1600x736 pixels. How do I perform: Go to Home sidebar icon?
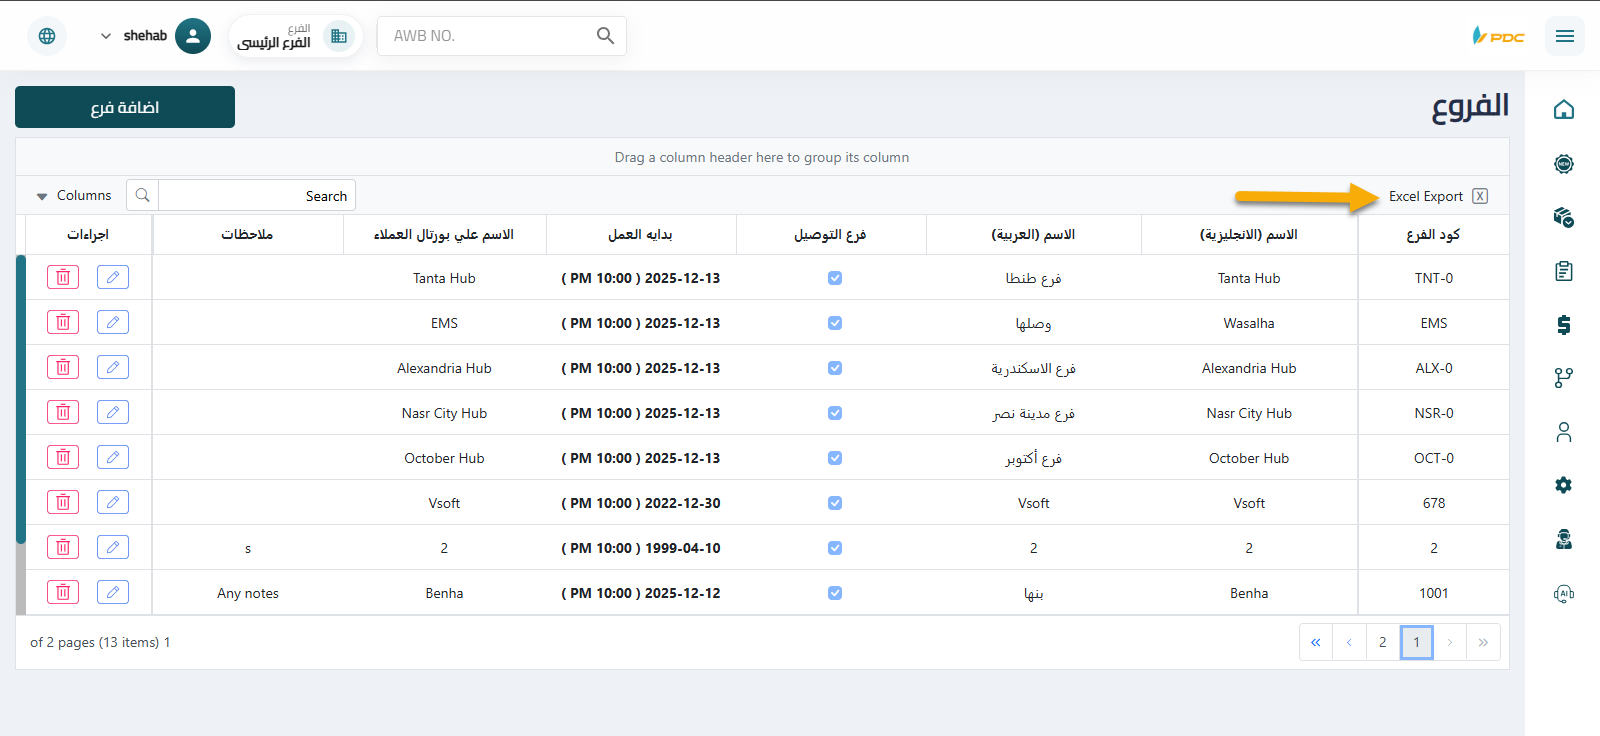(x=1564, y=109)
